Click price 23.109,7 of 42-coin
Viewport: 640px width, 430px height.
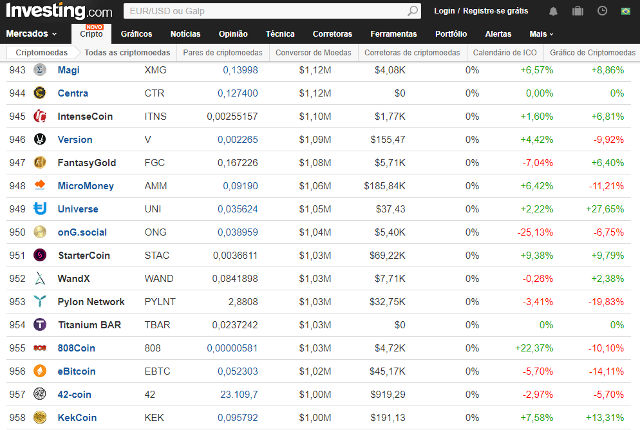(x=239, y=395)
